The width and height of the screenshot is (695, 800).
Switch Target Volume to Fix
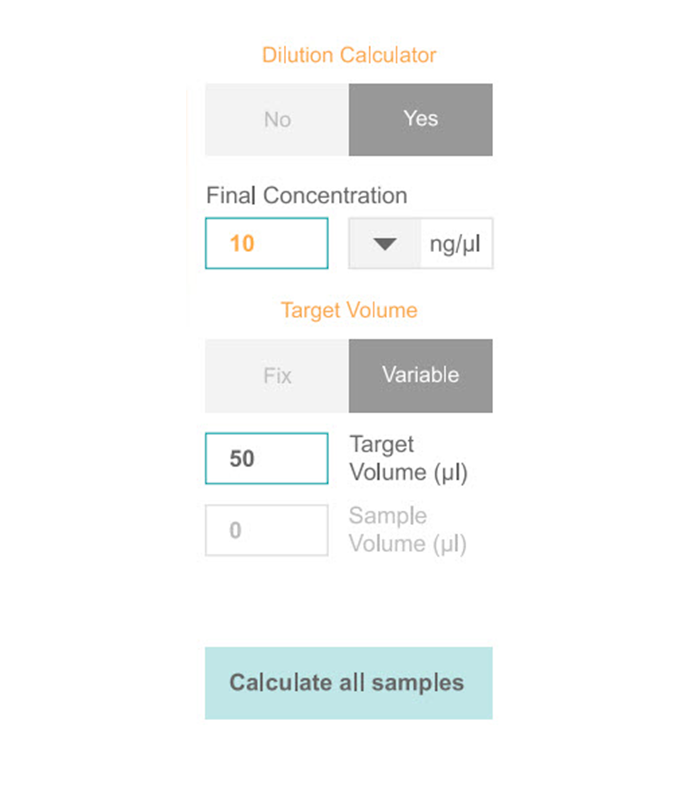tap(277, 376)
